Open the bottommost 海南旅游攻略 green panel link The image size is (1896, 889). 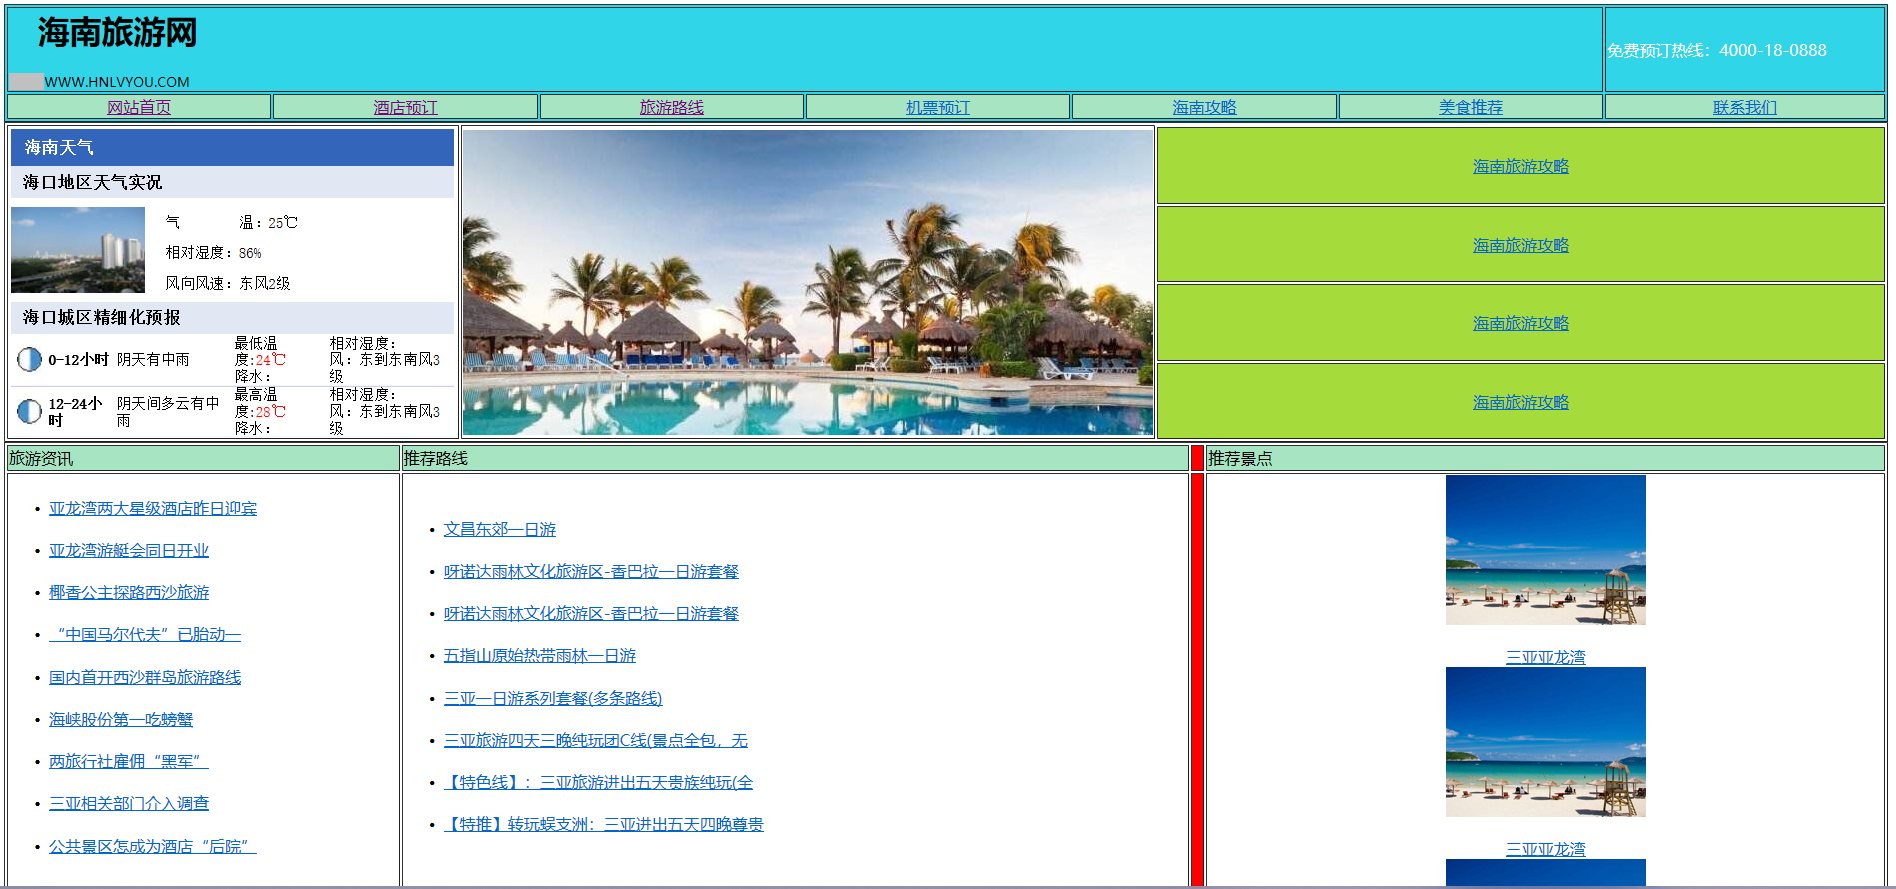(1520, 402)
